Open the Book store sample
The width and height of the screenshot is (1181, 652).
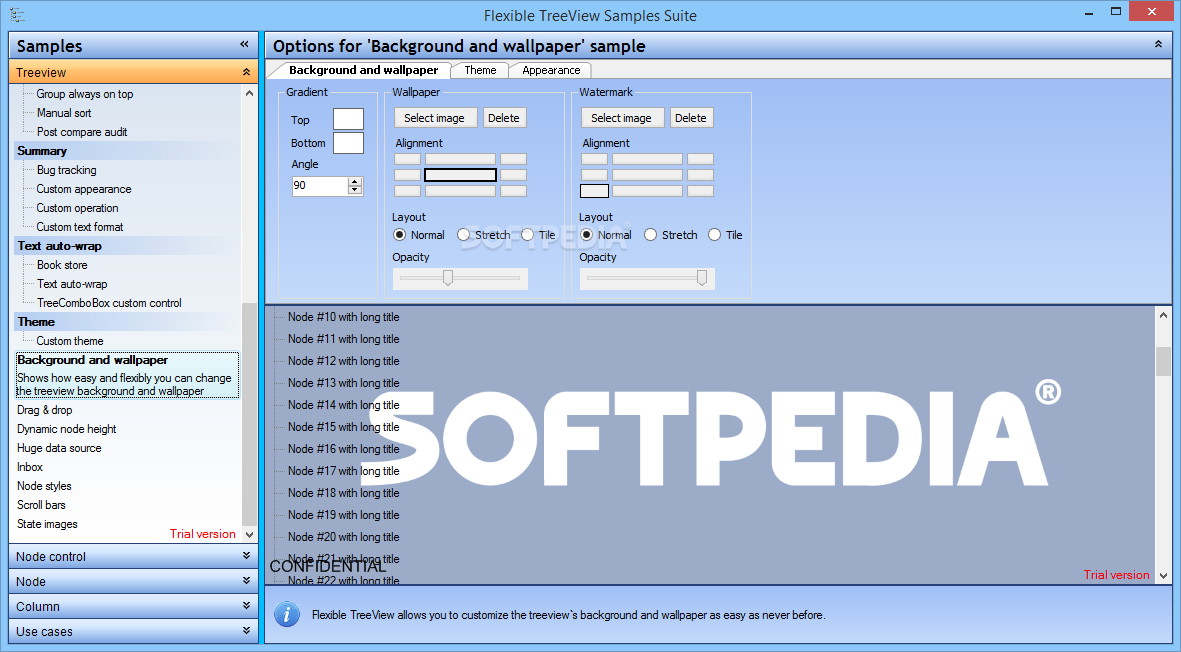click(62, 265)
